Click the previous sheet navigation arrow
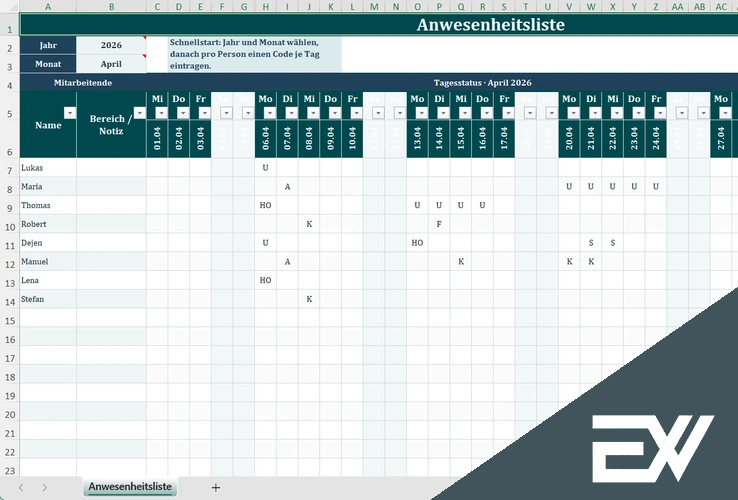The image size is (738, 500). 18,487
